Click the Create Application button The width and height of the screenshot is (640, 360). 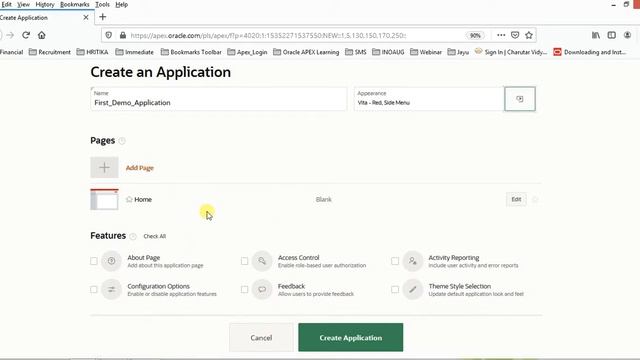coord(351,338)
